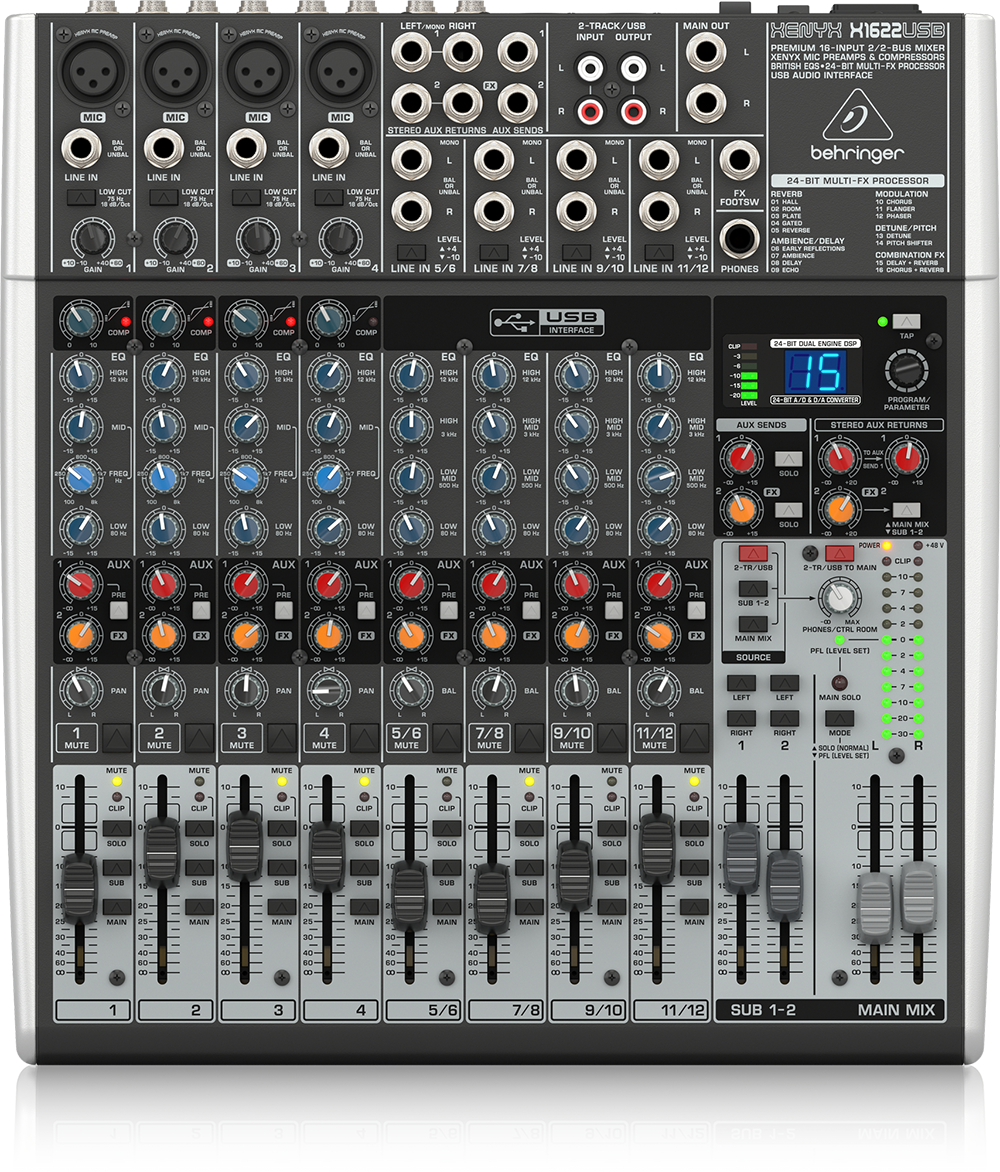The width and height of the screenshot is (1000, 1172).
Task: Click the channel 9/10 fader
Action: pyautogui.click(x=575, y=875)
